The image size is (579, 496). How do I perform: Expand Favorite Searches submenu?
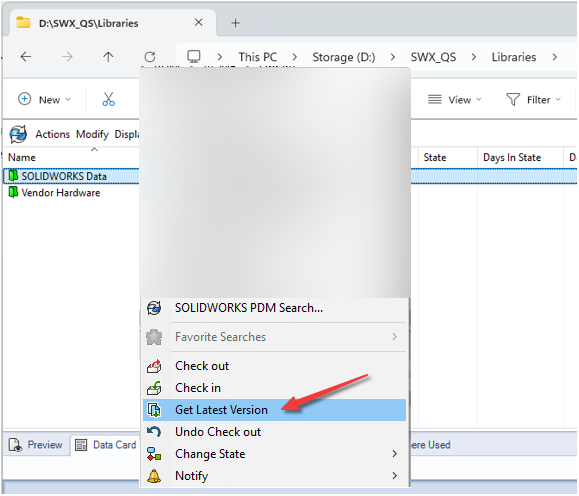tap(274, 337)
